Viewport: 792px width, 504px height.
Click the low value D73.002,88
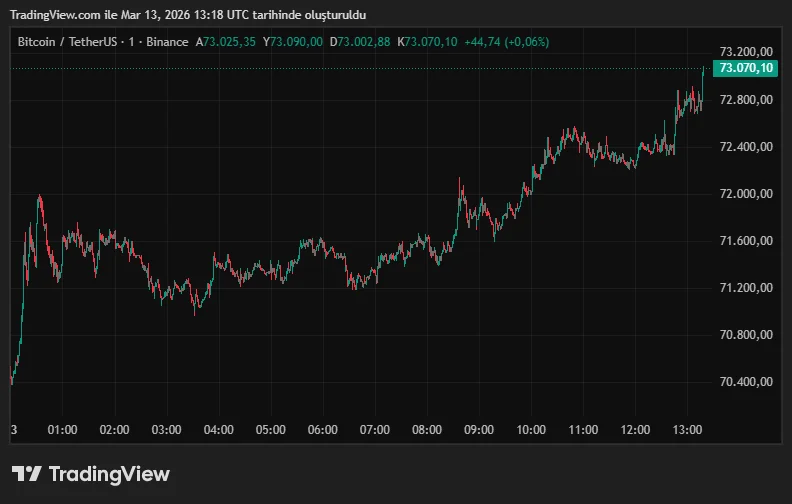click(360, 42)
